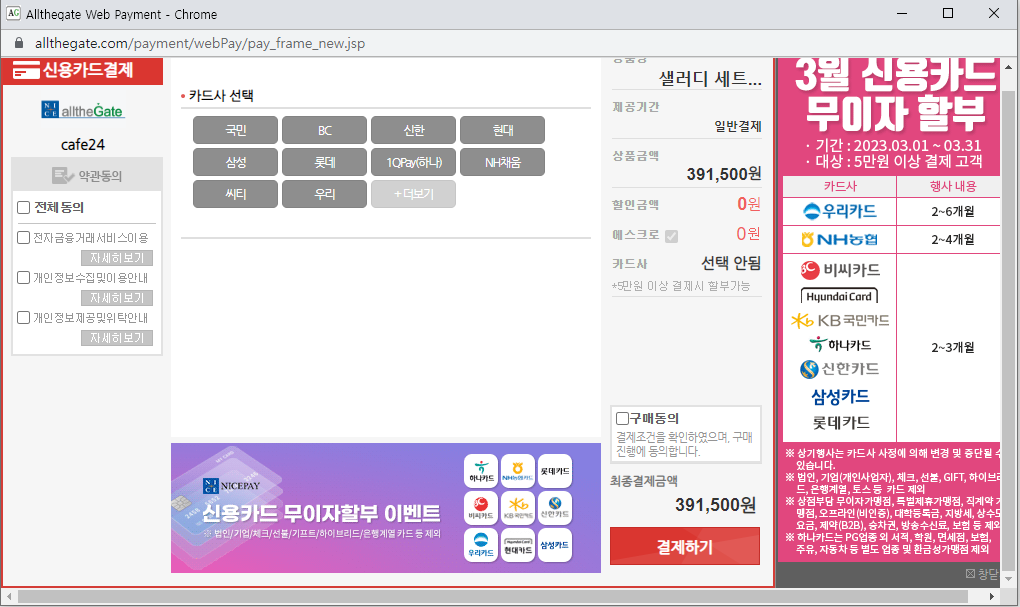Click the NICEPAY logo on banner

pyautogui.click(x=232, y=485)
